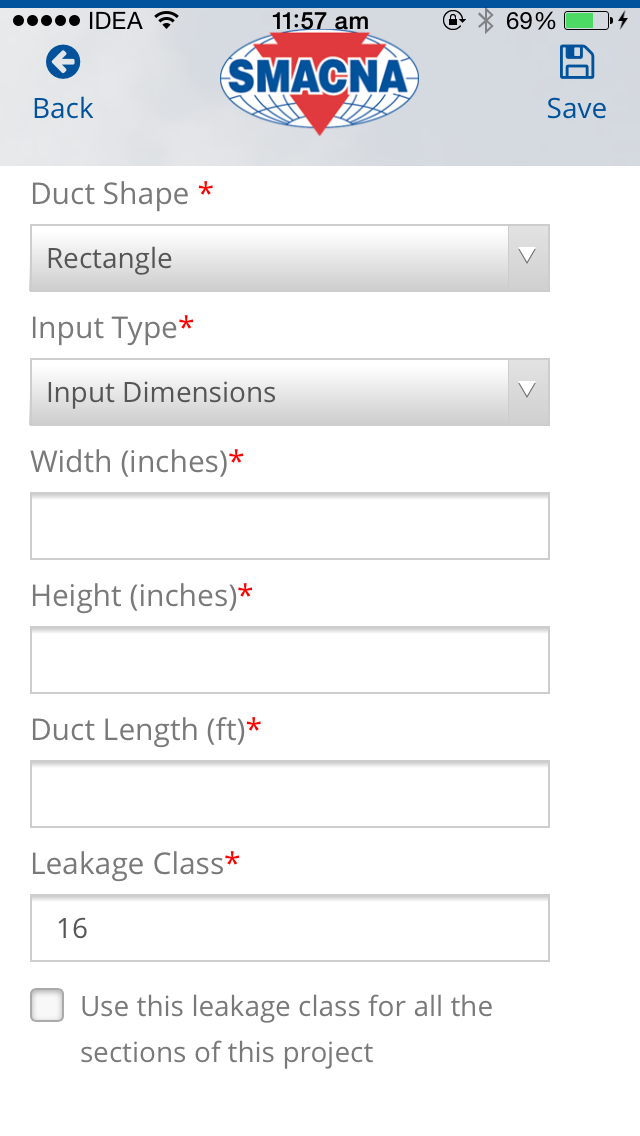Tap the rotation lock status icon
This screenshot has height=1136, width=640.
[x=454, y=21]
